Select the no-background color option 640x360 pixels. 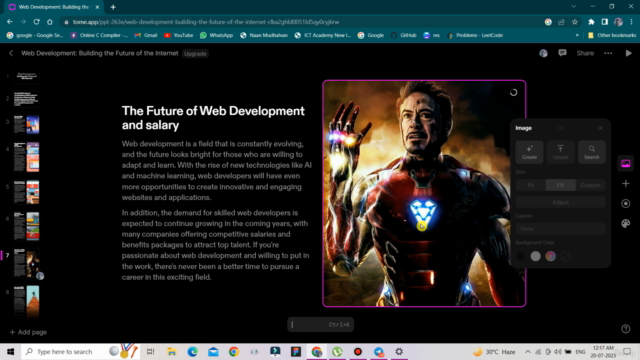(566, 256)
